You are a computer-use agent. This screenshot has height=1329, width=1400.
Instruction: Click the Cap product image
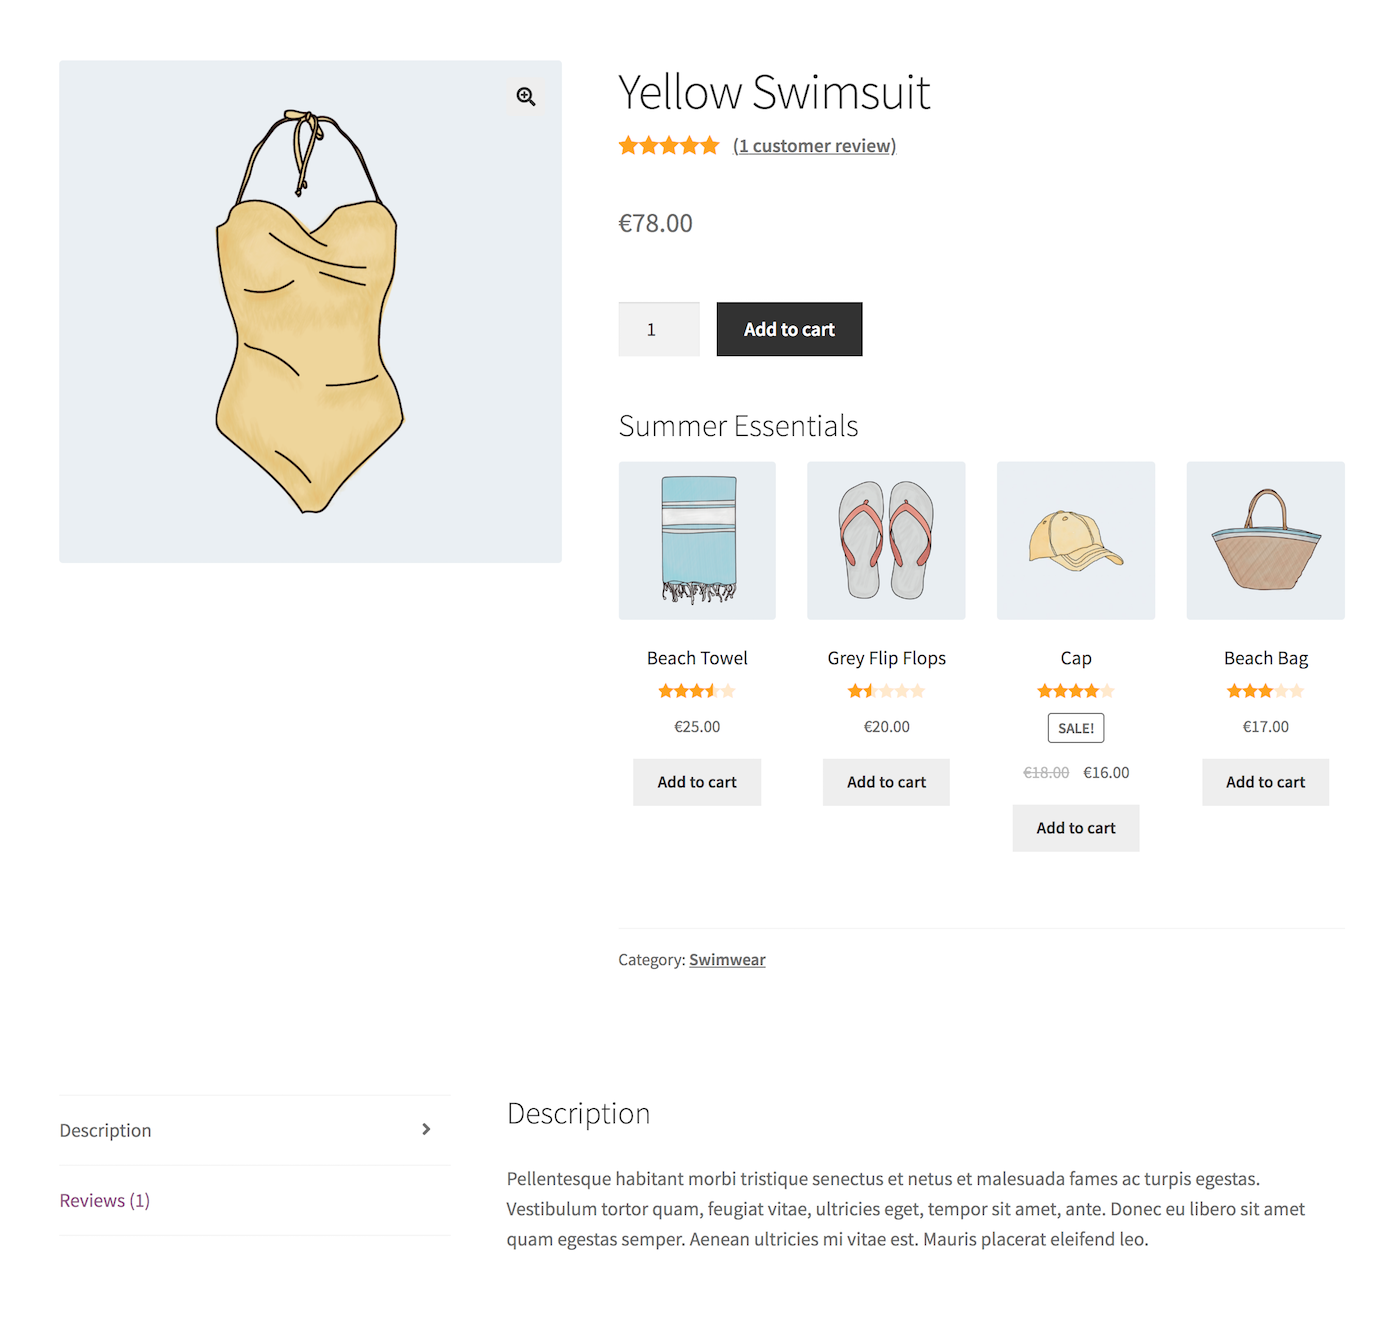coord(1075,540)
